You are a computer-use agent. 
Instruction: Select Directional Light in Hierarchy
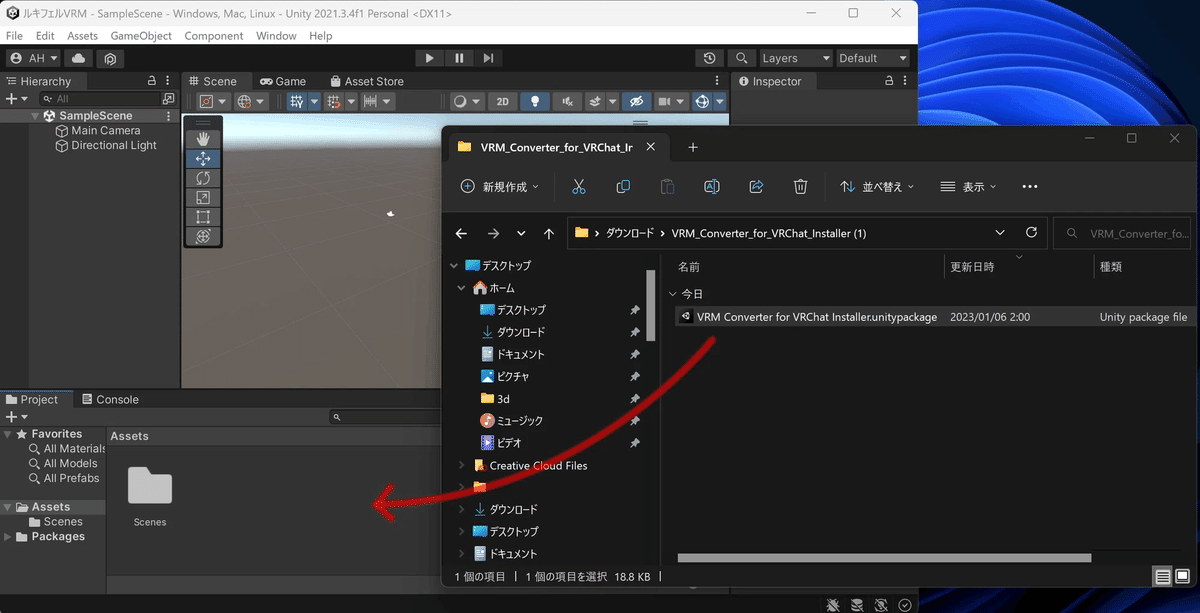[x=106, y=145]
